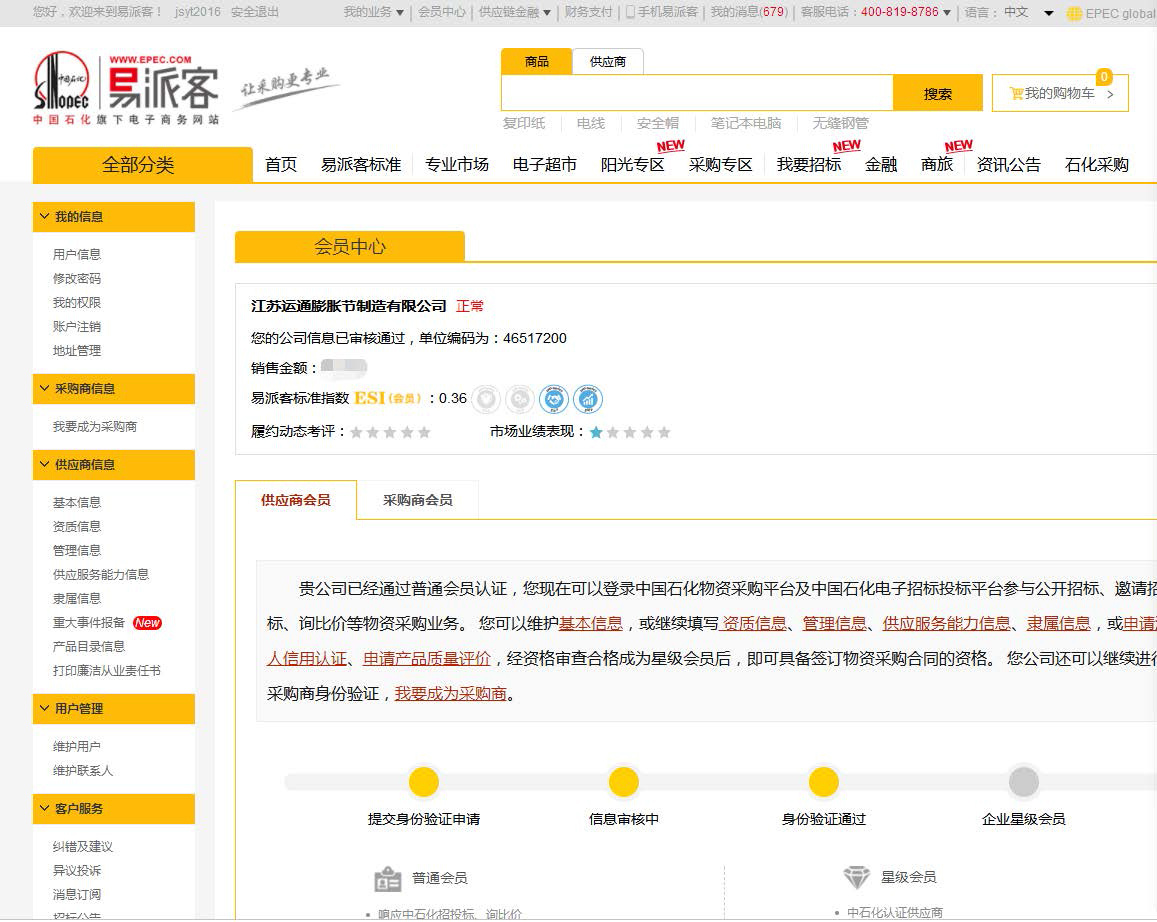Open the 我的业务 dropdown

point(373,12)
